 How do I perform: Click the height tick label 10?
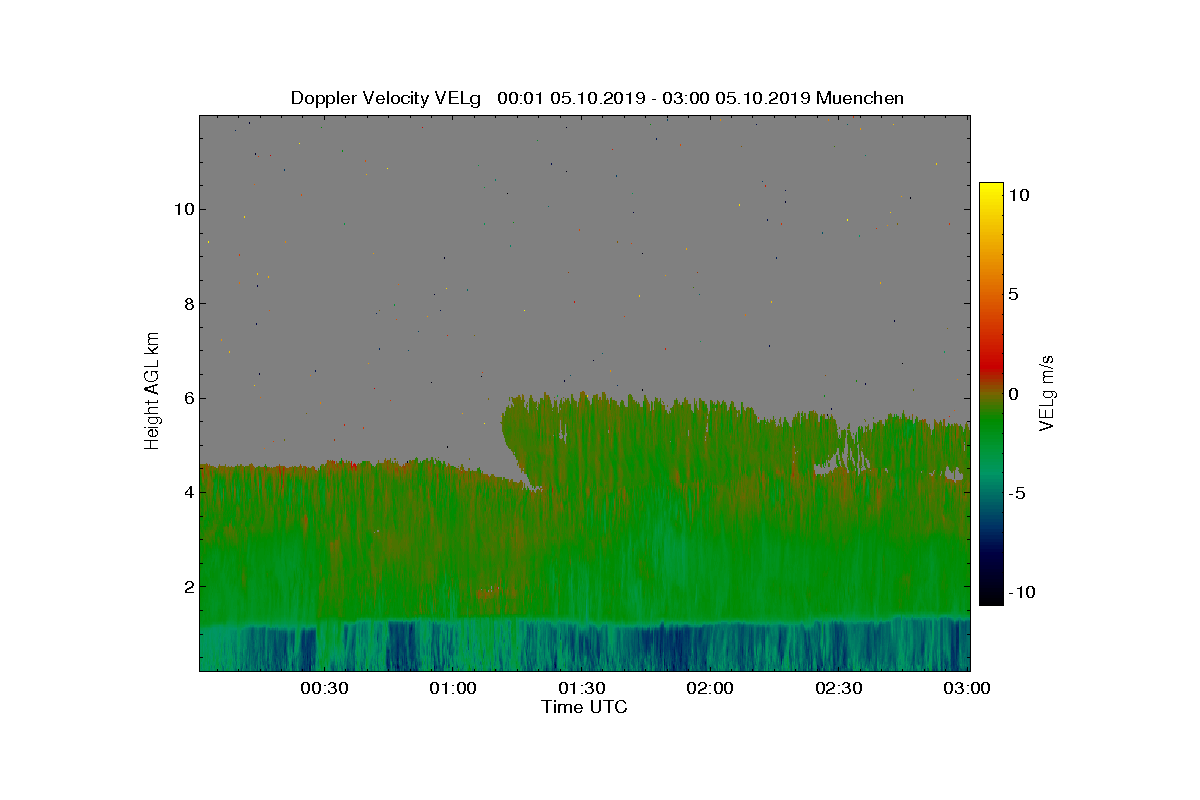tap(182, 209)
